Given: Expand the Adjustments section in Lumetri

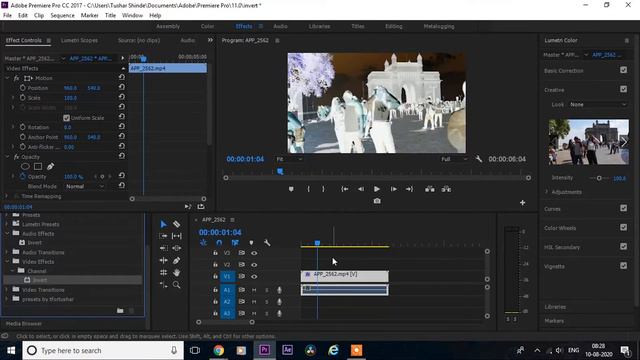Looking at the screenshot, I should point(547,191).
